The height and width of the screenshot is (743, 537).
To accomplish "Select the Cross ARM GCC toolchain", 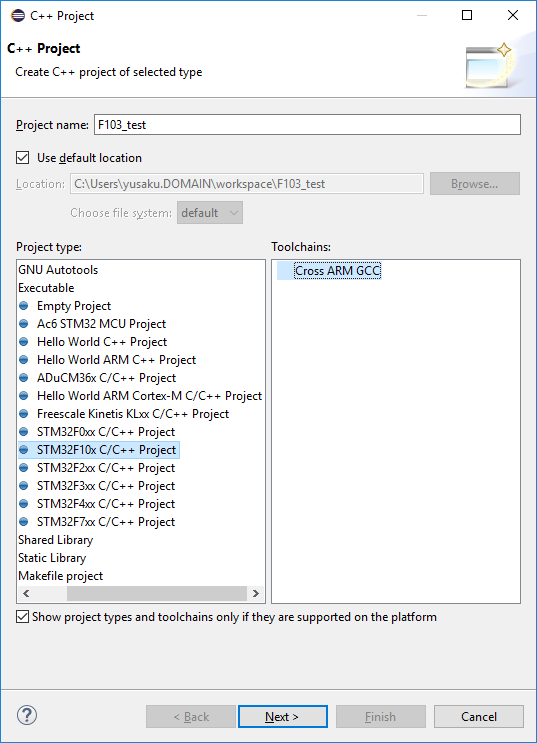I will point(337,271).
